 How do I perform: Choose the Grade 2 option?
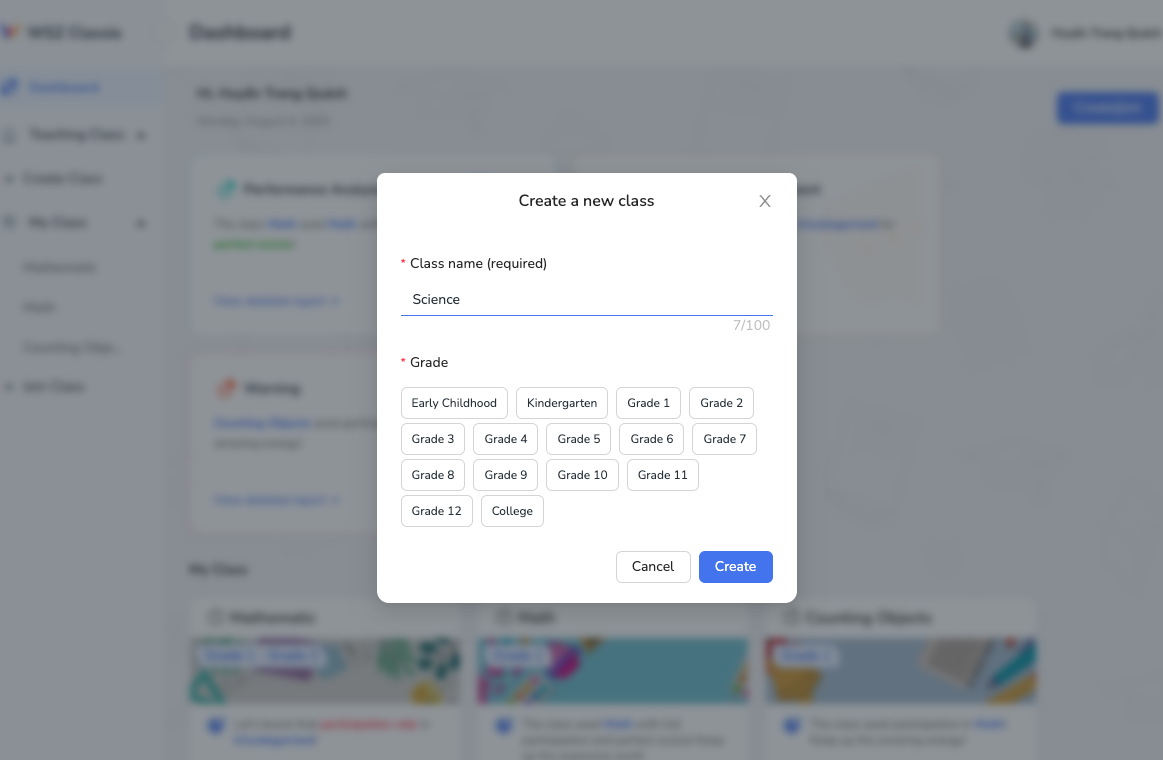pos(721,403)
